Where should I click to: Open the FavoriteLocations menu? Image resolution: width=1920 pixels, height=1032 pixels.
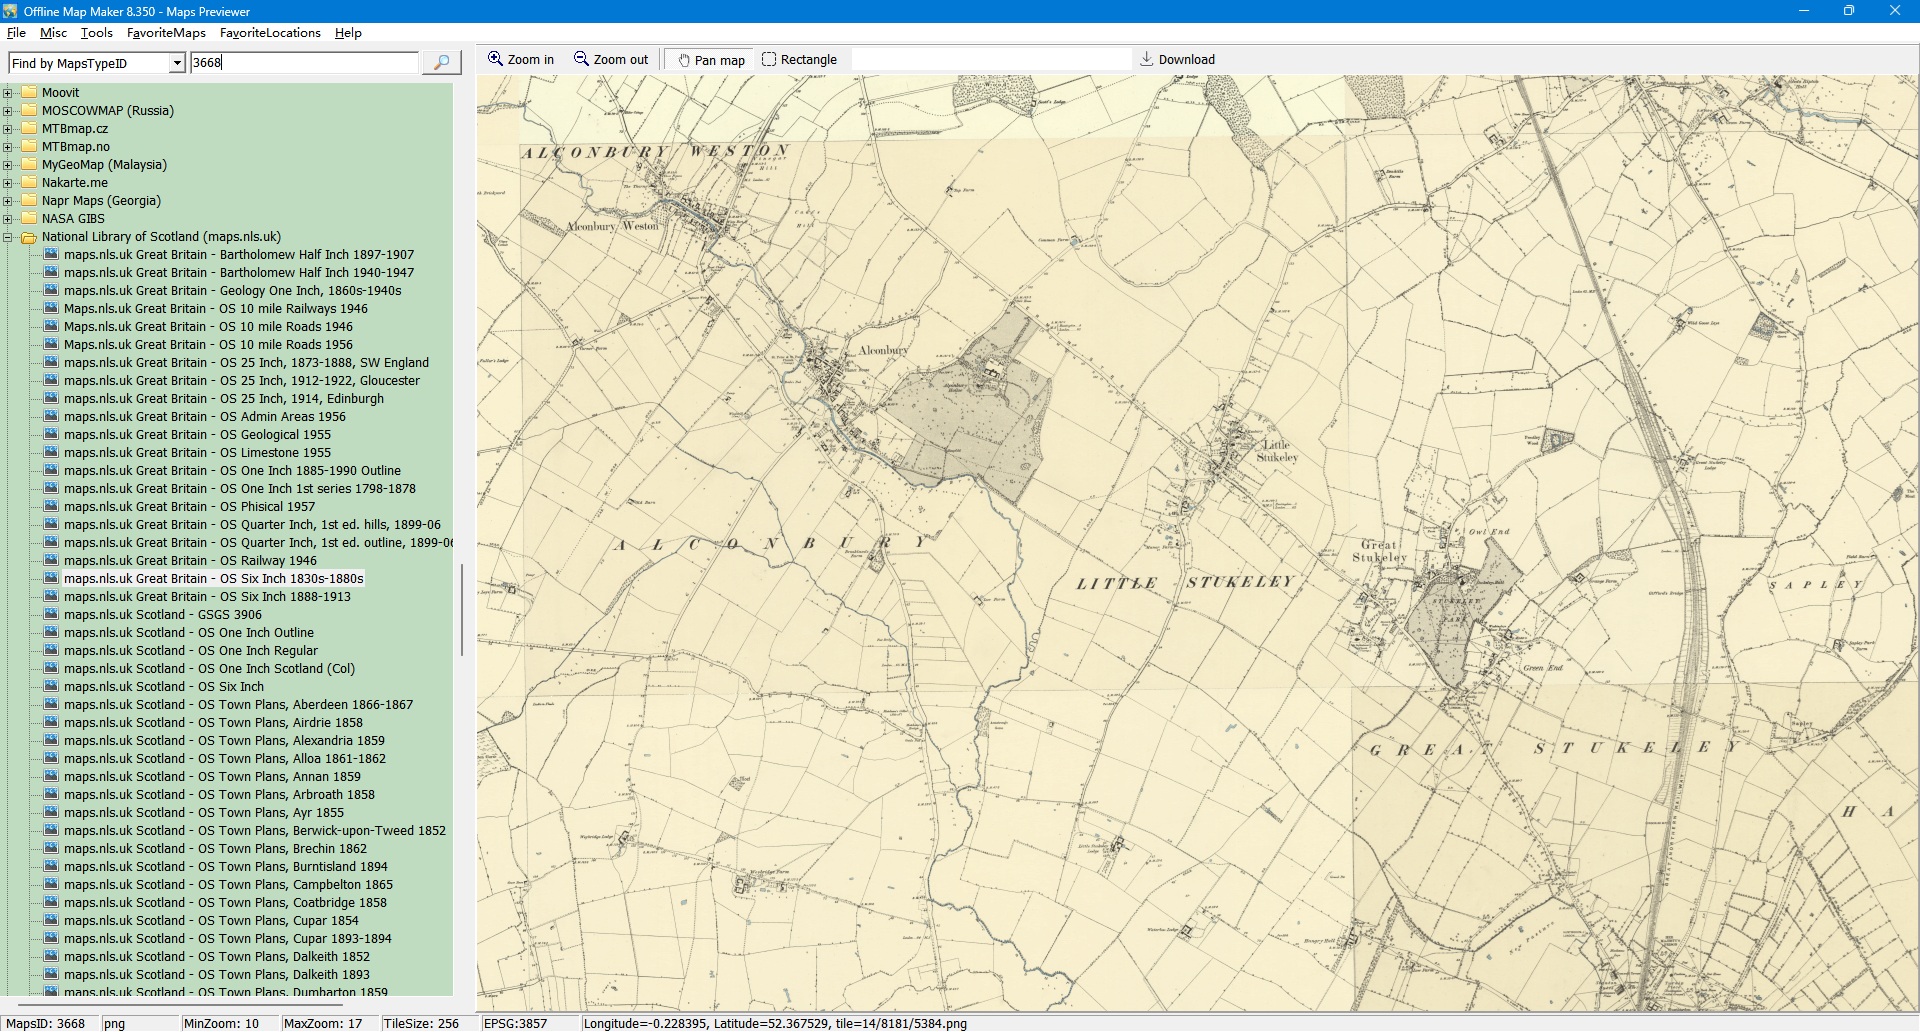[x=270, y=33]
